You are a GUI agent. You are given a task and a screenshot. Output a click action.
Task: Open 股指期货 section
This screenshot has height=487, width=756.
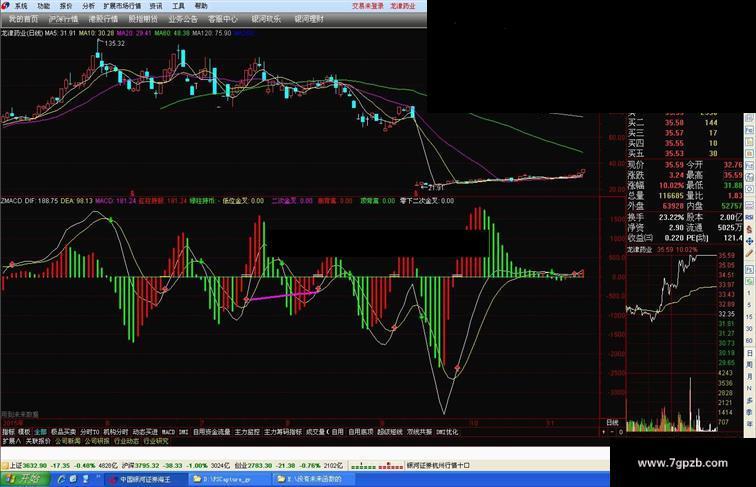click(143, 19)
